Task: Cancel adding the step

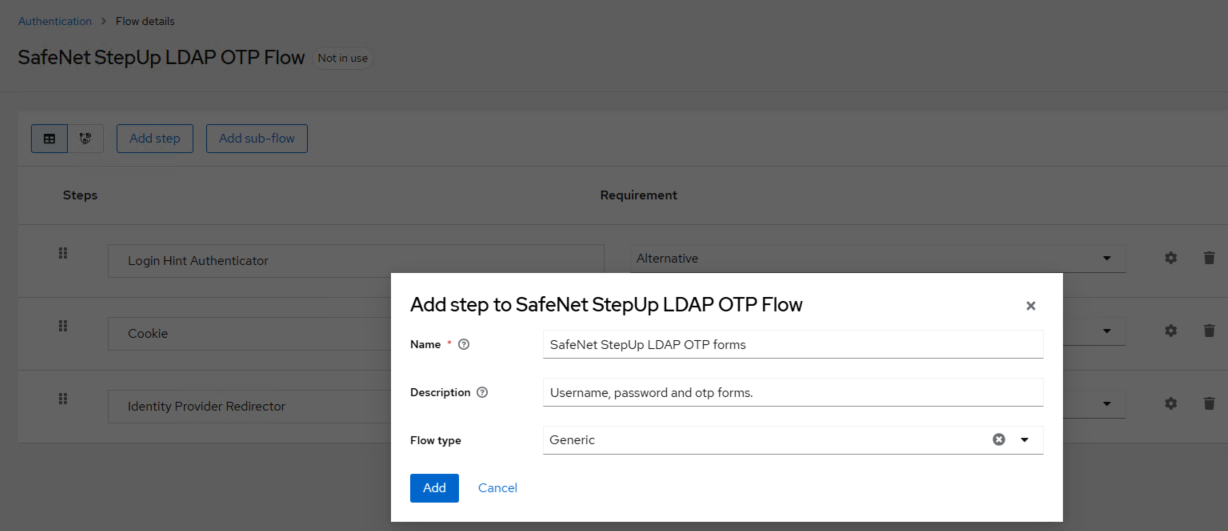Action: click(497, 488)
